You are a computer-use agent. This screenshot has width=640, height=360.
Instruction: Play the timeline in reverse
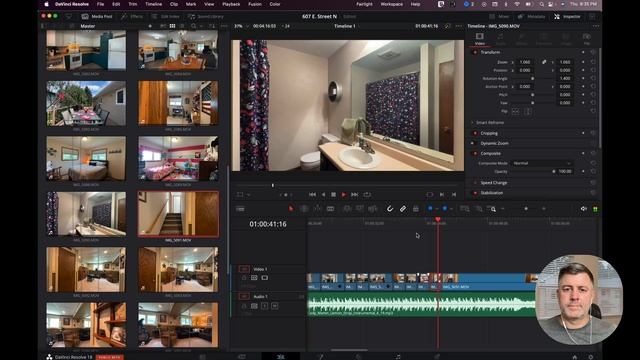click(323, 195)
